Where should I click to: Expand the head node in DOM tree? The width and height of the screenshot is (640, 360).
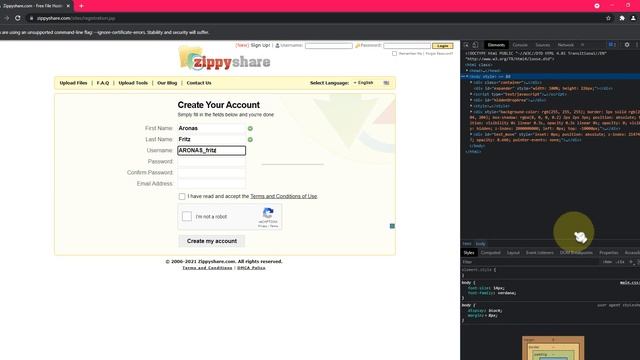pyautogui.click(x=467, y=71)
